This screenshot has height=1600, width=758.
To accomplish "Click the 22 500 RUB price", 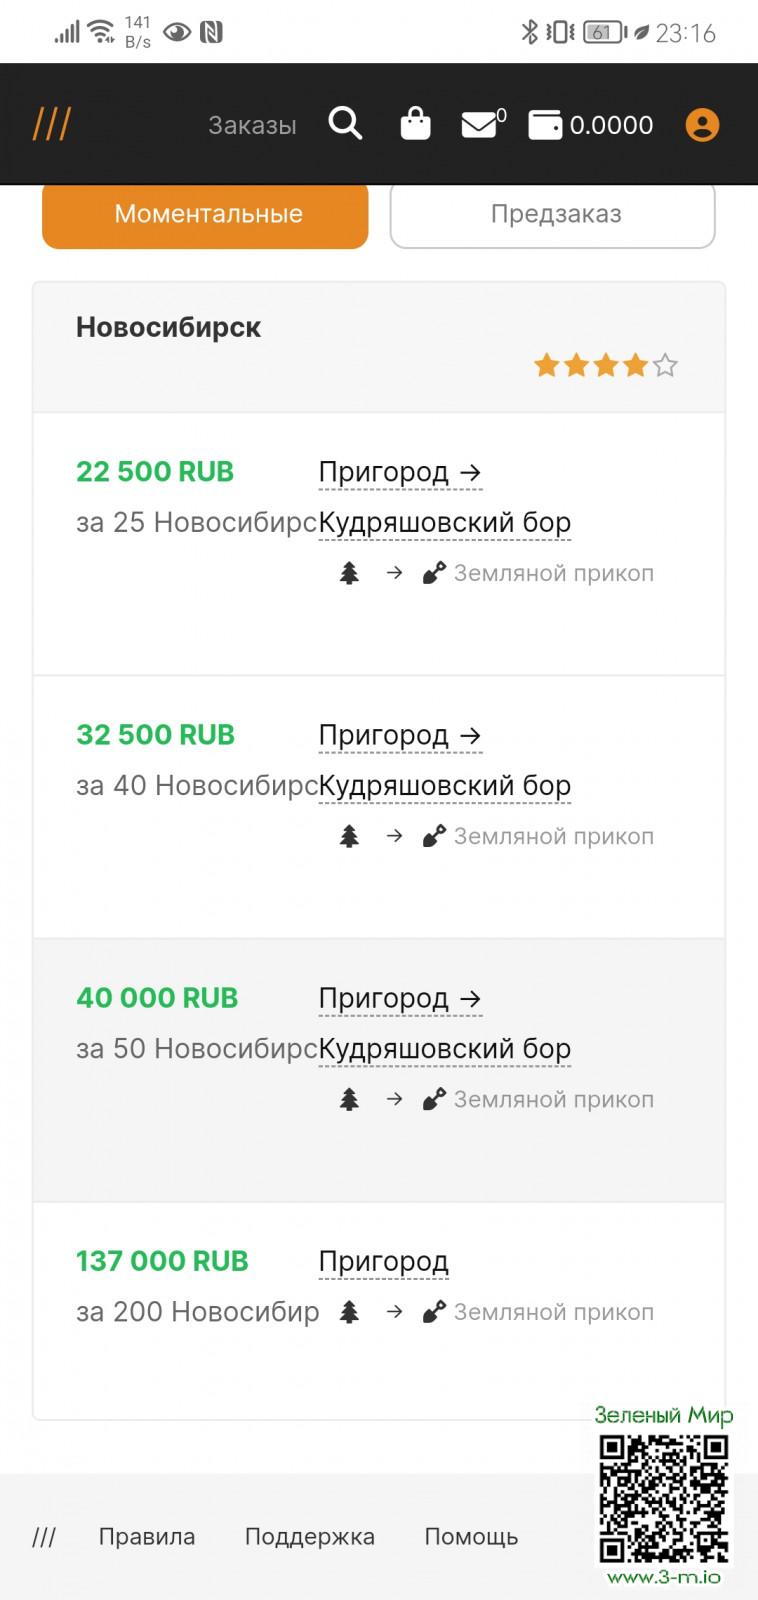I will [155, 471].
